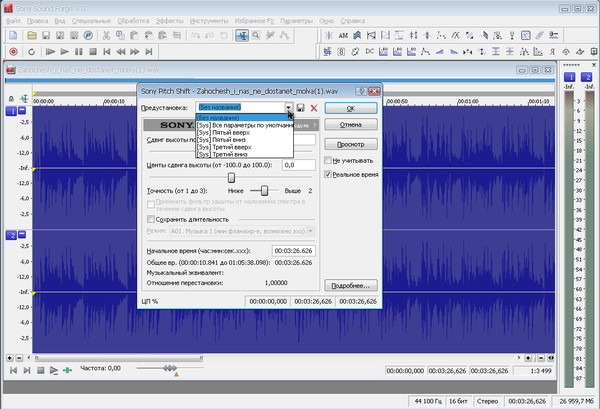This screenshot has width=600, height=409.
Task: Click Go to End in the top transport toolbar
Action: [149, 51]
